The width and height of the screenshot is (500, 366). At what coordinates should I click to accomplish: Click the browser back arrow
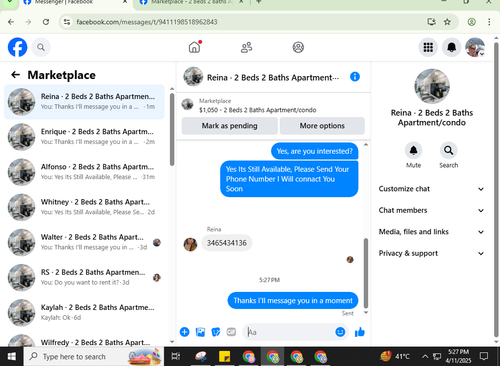pyautogui.click(x=11, y=22)
